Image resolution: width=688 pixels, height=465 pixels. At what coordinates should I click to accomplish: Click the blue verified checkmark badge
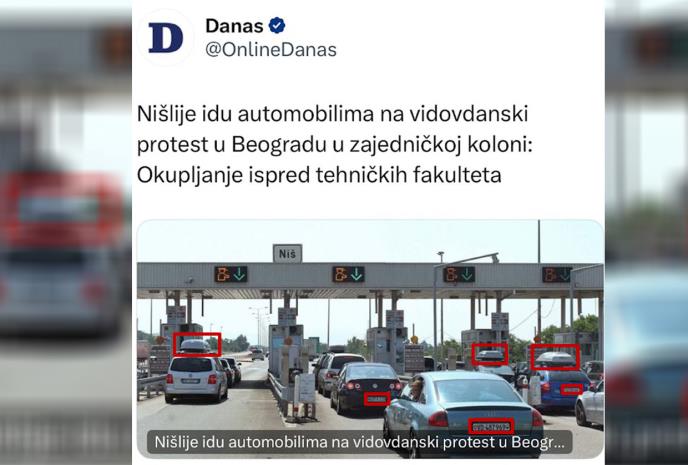pyautogui.click(x=277, y=25)
